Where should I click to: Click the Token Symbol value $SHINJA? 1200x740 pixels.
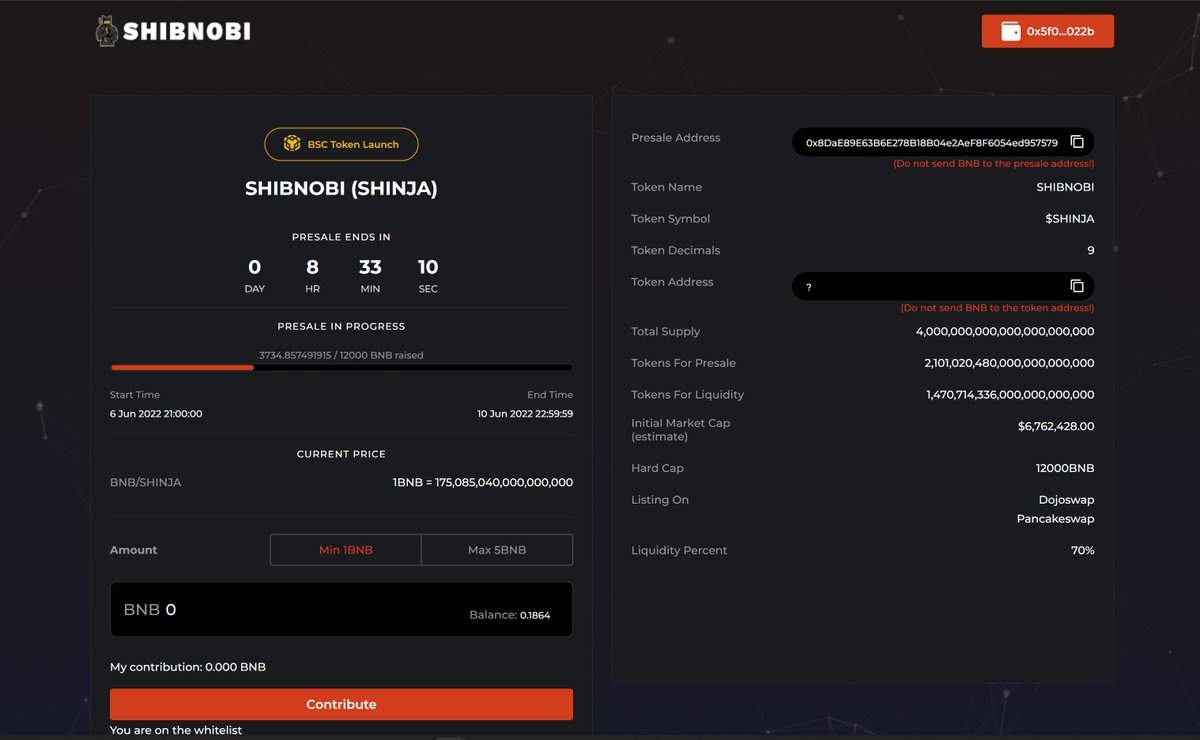[x=1069, y=219]
